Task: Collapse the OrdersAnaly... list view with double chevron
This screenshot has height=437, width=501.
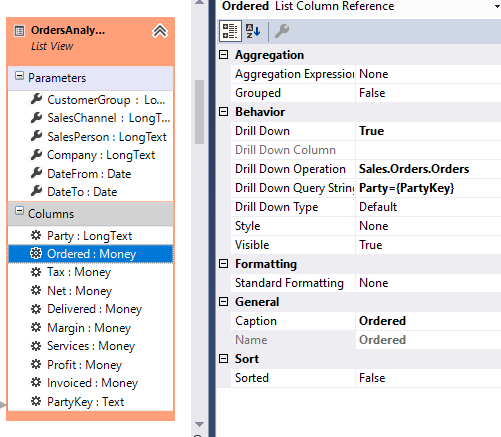Action: click(160, 31)
